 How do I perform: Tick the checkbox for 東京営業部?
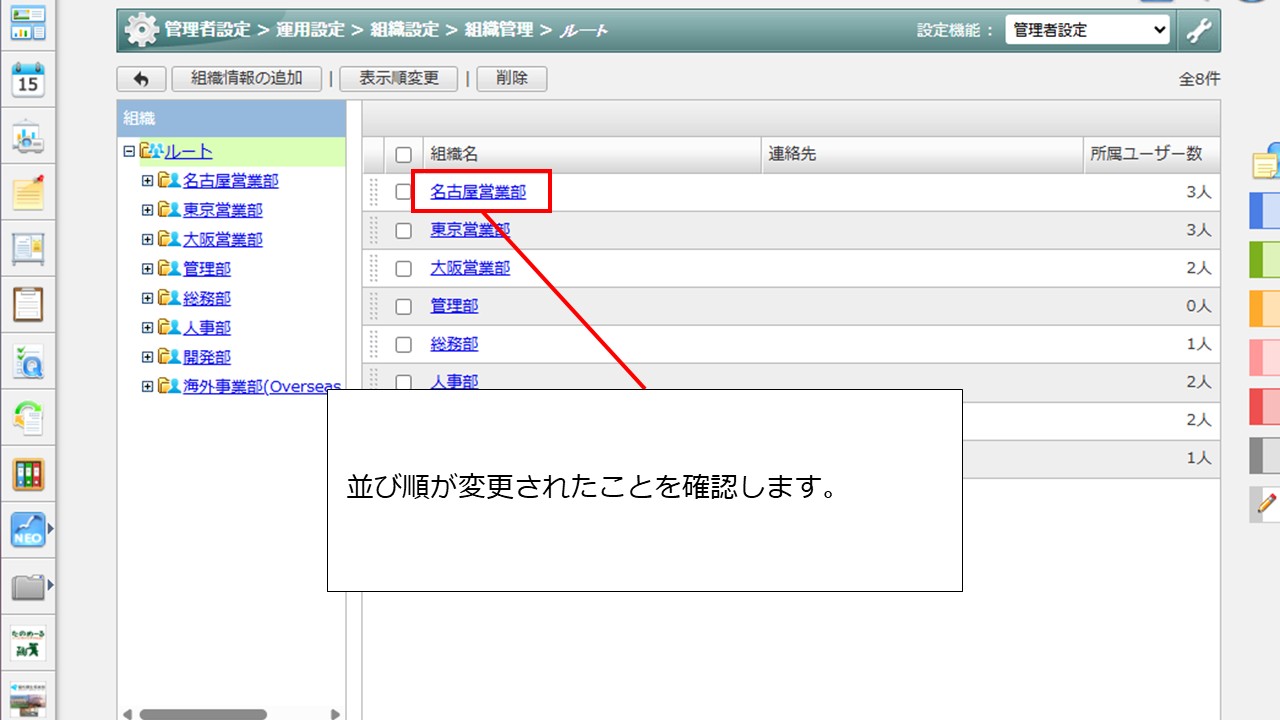(x=404, y=230)
